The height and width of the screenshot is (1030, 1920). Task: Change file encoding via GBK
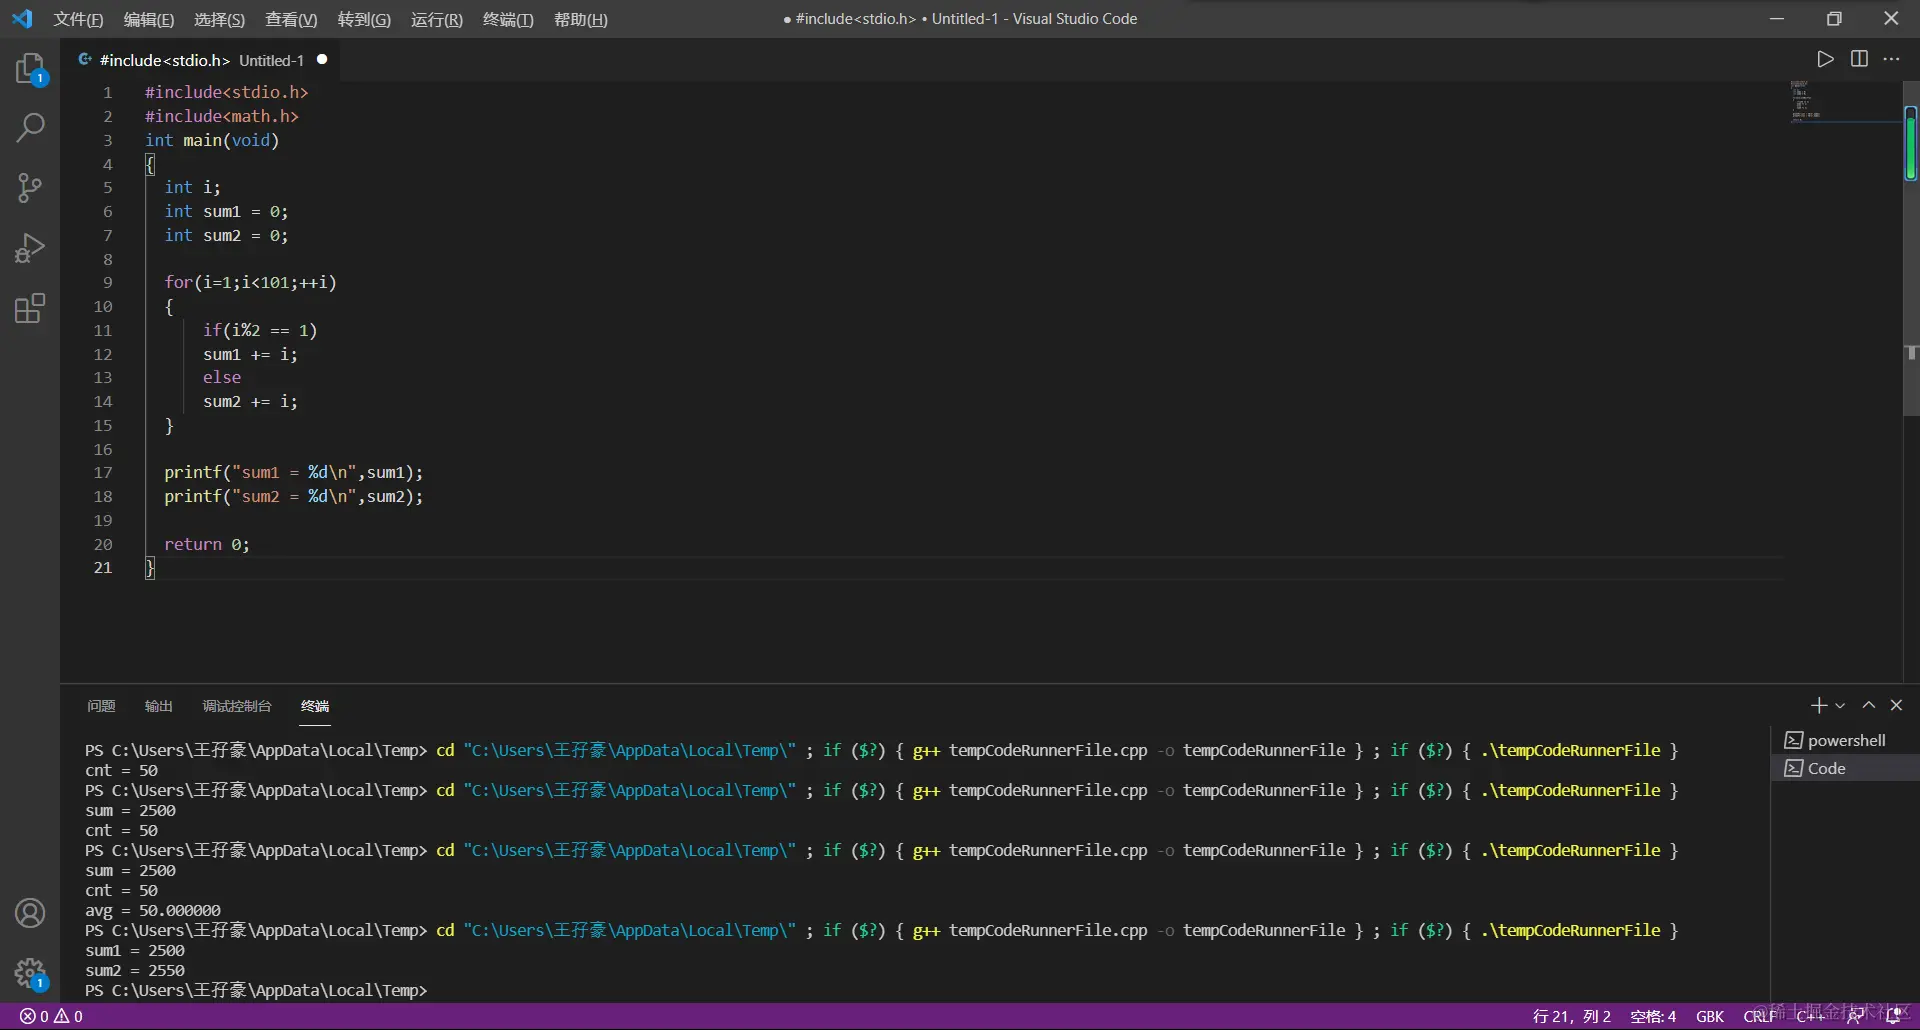click(x=1710, y=1016)
